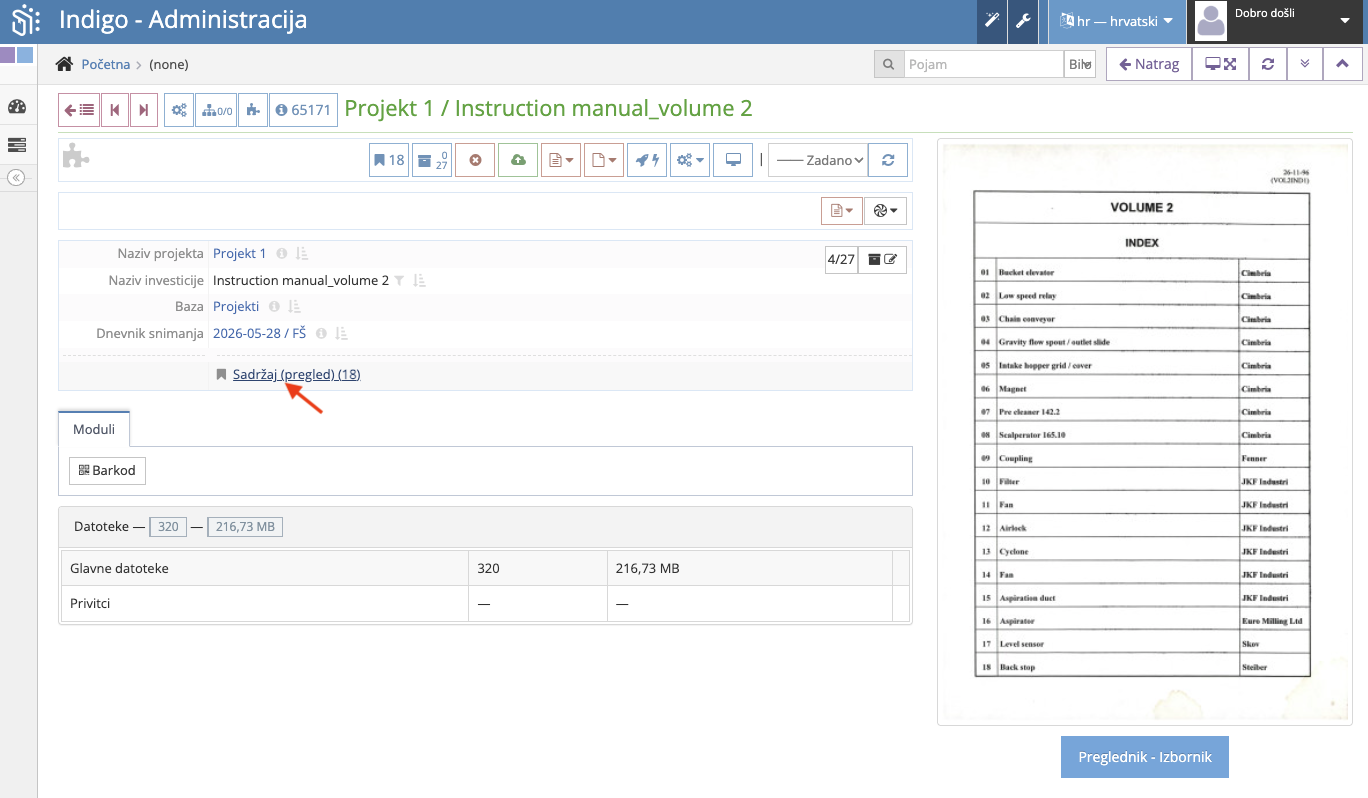Click the purple color square
The image size is (1368, 798).
[x=7, y=55]
